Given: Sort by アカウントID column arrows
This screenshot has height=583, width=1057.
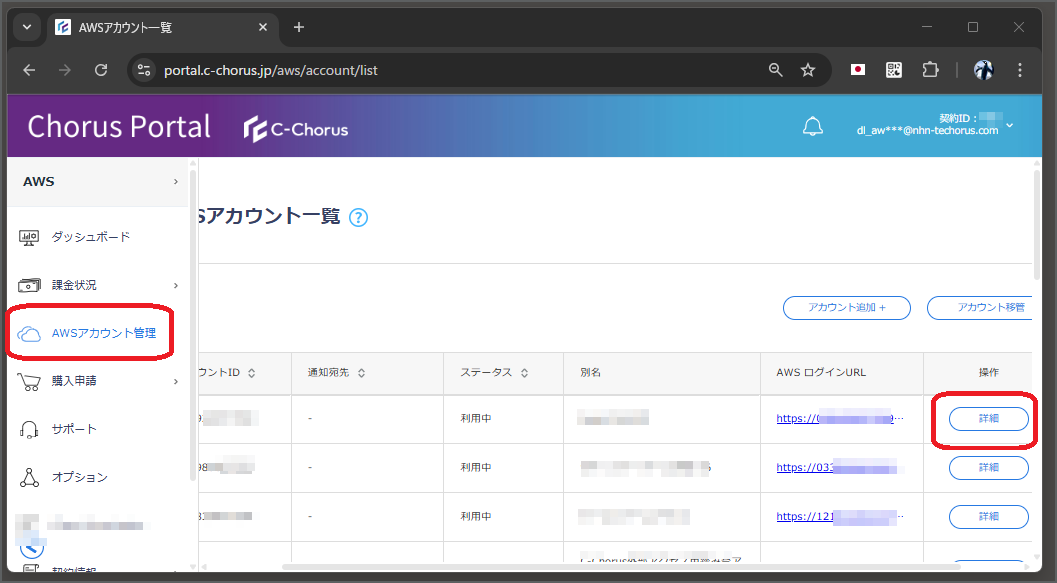Looking at the screenshot, I should click(x=251, y=373).
